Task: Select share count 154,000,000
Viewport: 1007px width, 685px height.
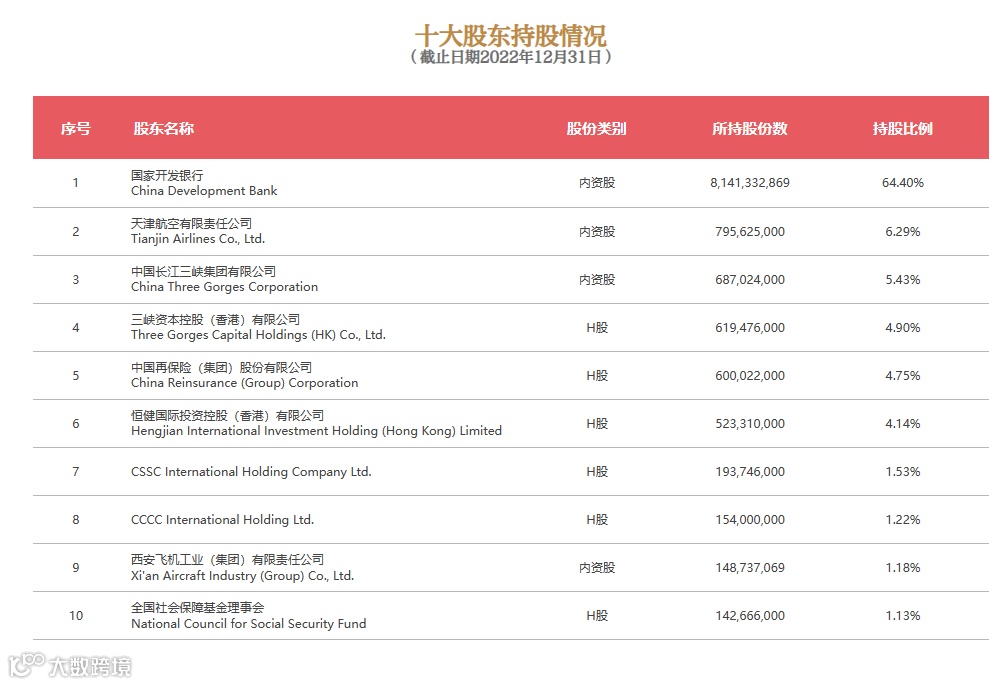Action: pyautogui.click(x=749, y=520)
